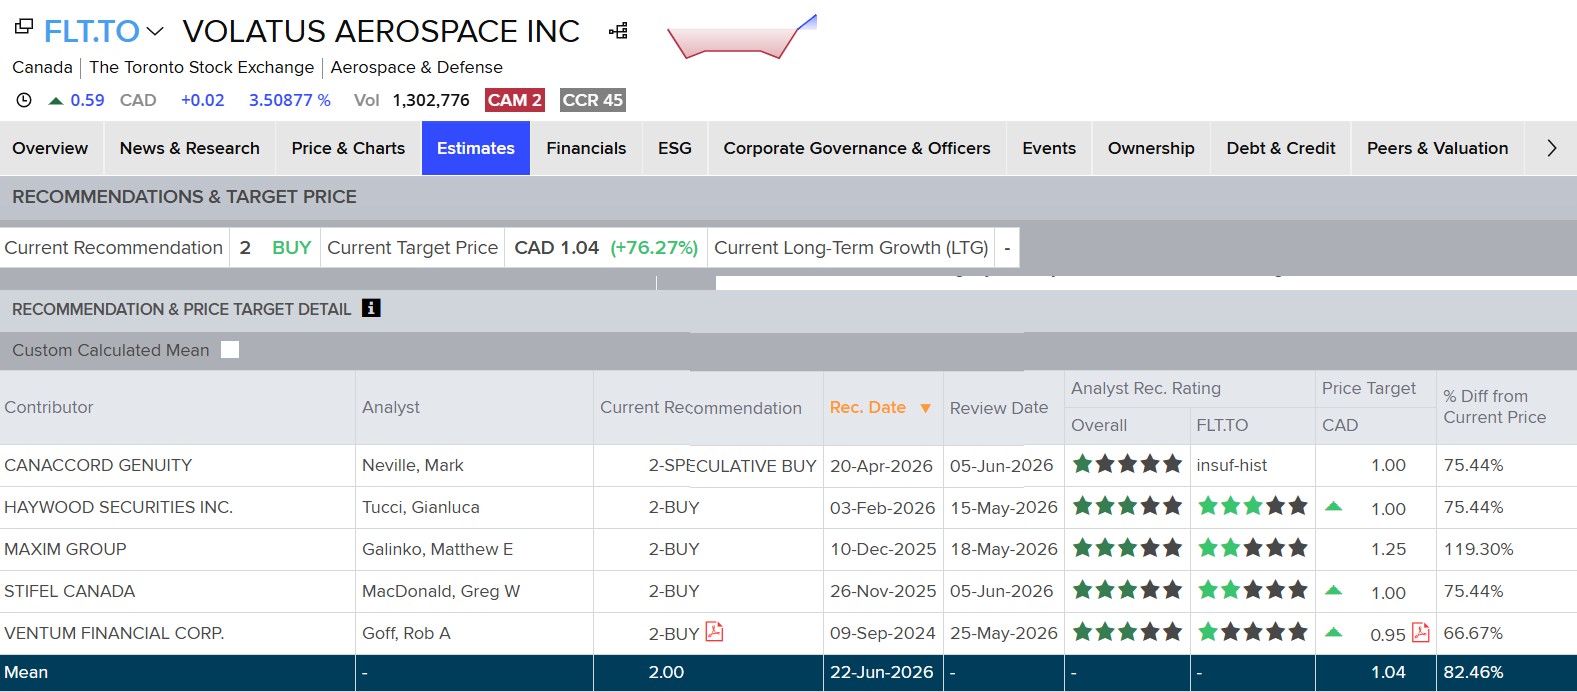Click Stifel Canada overall star rating
This screenshot has width=1577, height=692.
click(x=1127, y=590)
